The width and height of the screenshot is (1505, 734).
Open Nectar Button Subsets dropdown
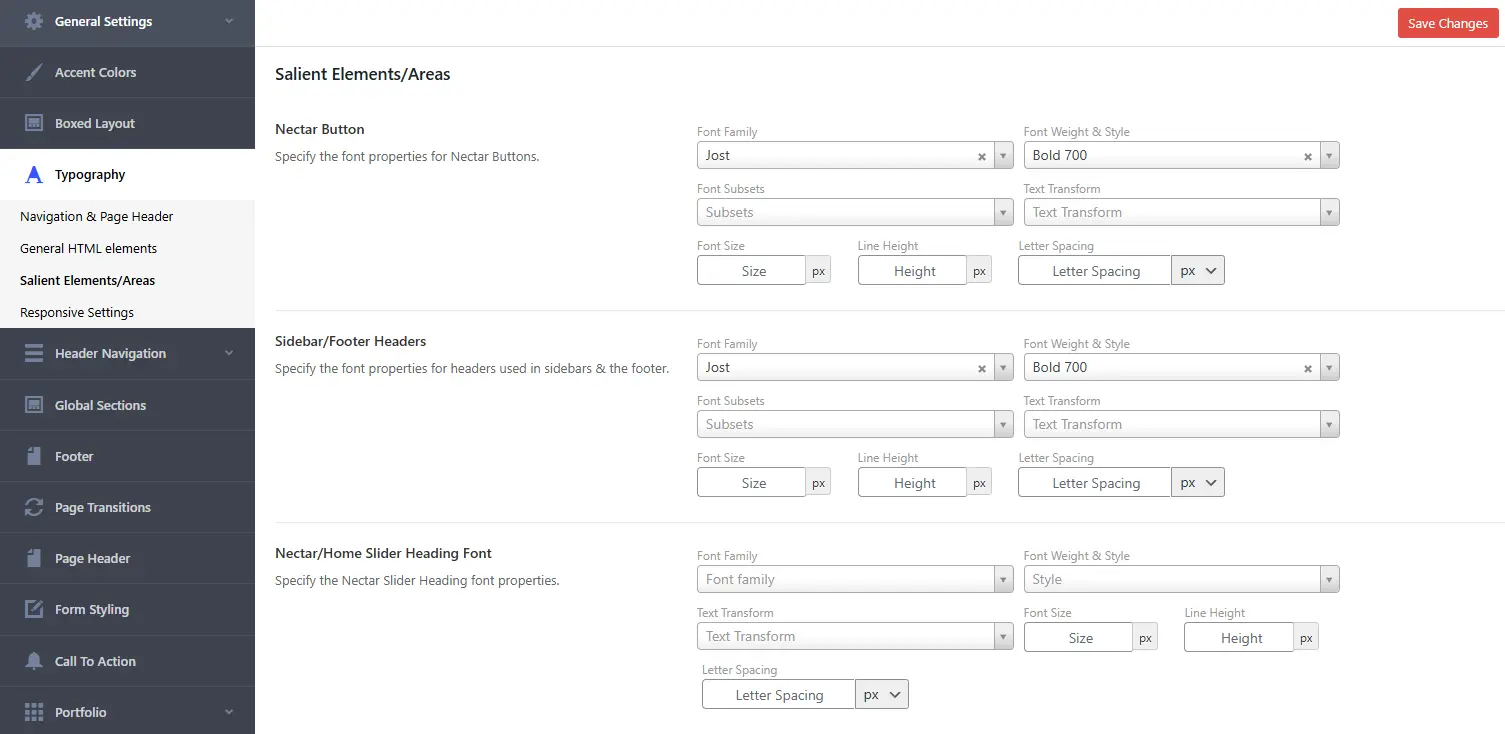tap(855, 212)
